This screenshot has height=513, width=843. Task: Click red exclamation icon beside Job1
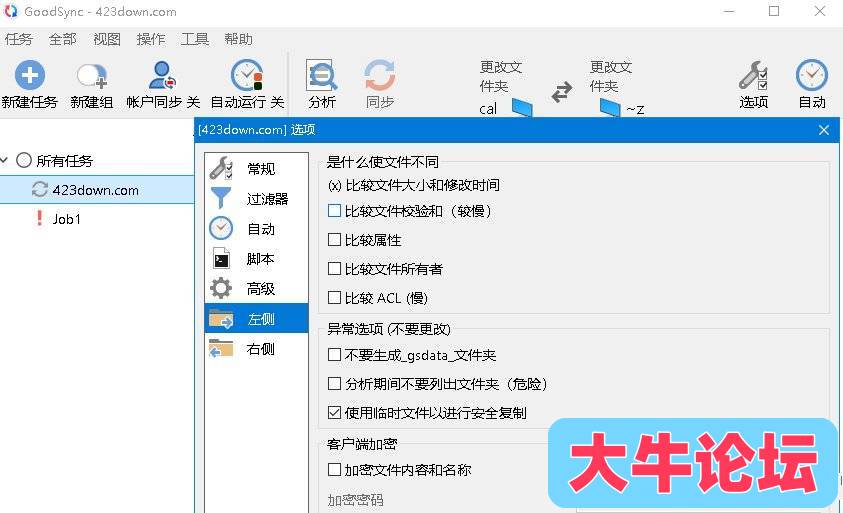coord(39,218)
